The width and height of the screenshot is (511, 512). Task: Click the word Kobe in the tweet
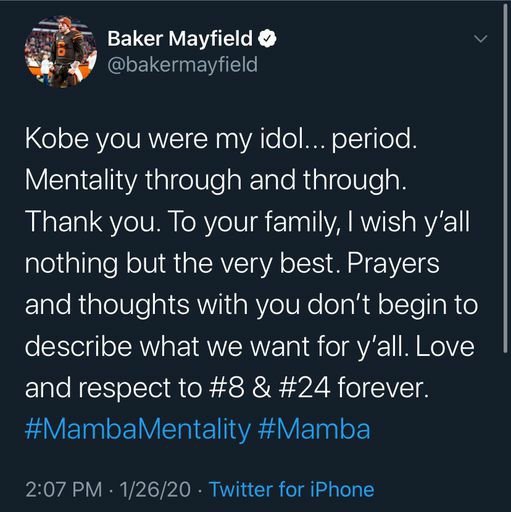click(x=57, y=138)
